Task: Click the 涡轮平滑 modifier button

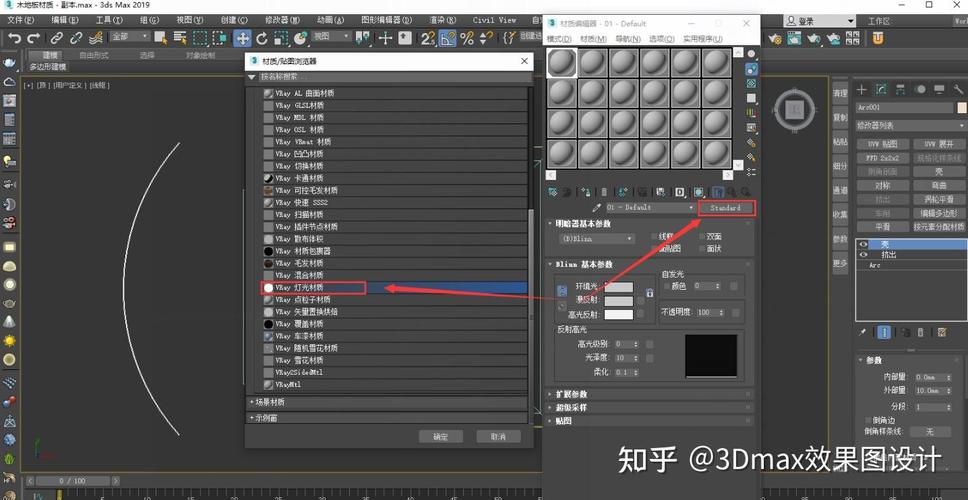Action: click(x=938, y=199)
